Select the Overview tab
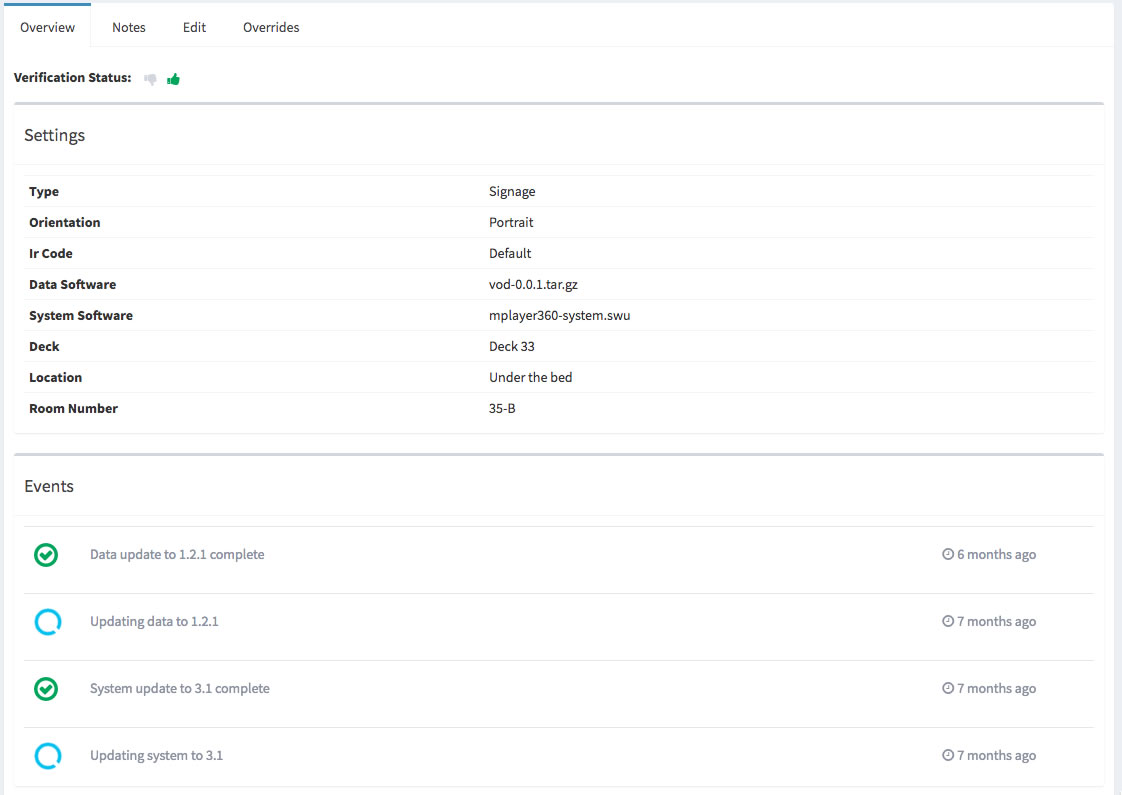The image size is (1122, 795). tap(48, 27)
